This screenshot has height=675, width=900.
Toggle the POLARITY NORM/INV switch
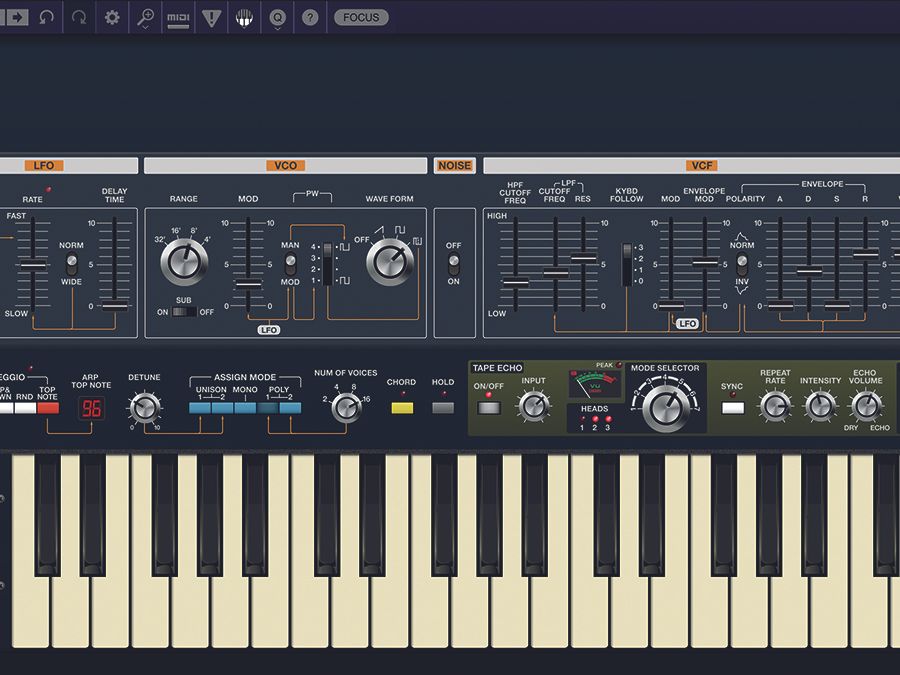[742, 263]
